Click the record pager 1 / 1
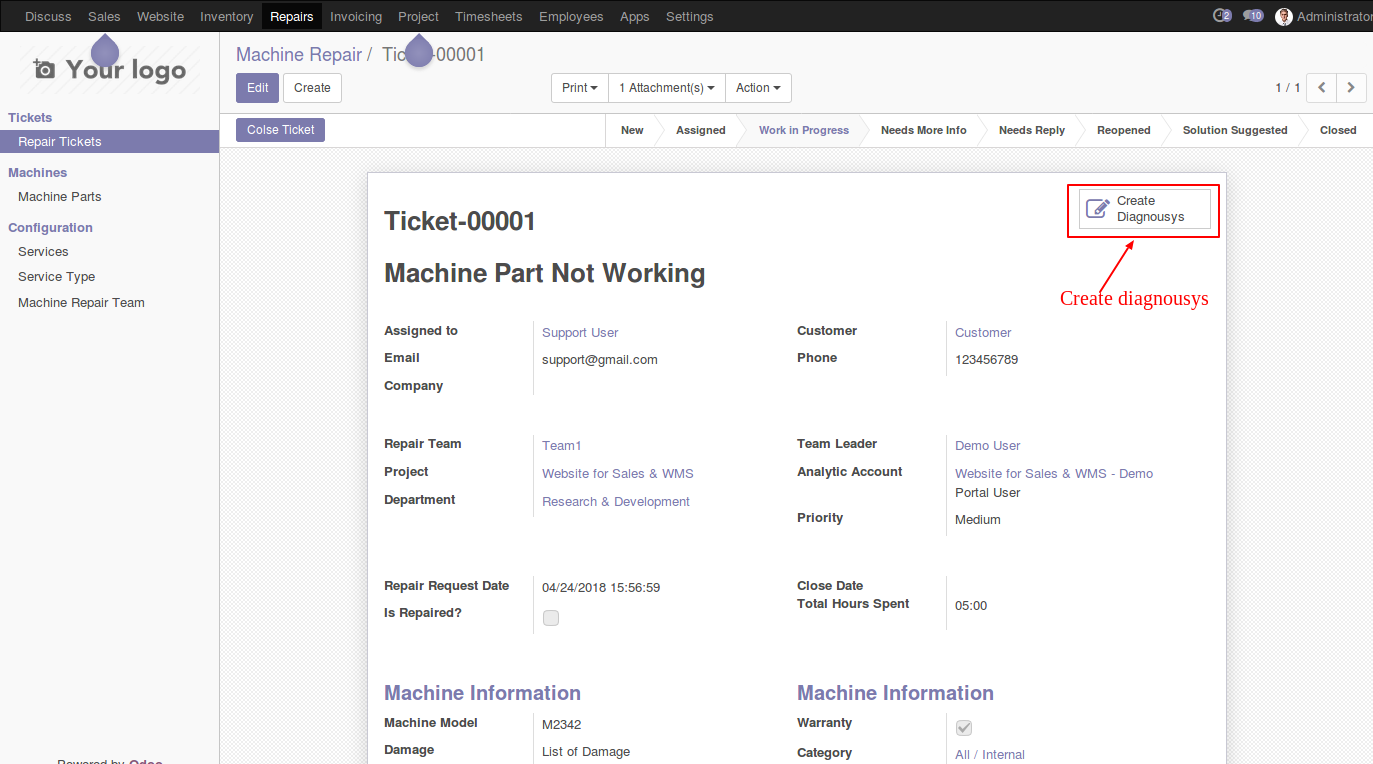The height and width of the screenshot is (764, 1373). pyautogui.click(x=1287, y=88)
